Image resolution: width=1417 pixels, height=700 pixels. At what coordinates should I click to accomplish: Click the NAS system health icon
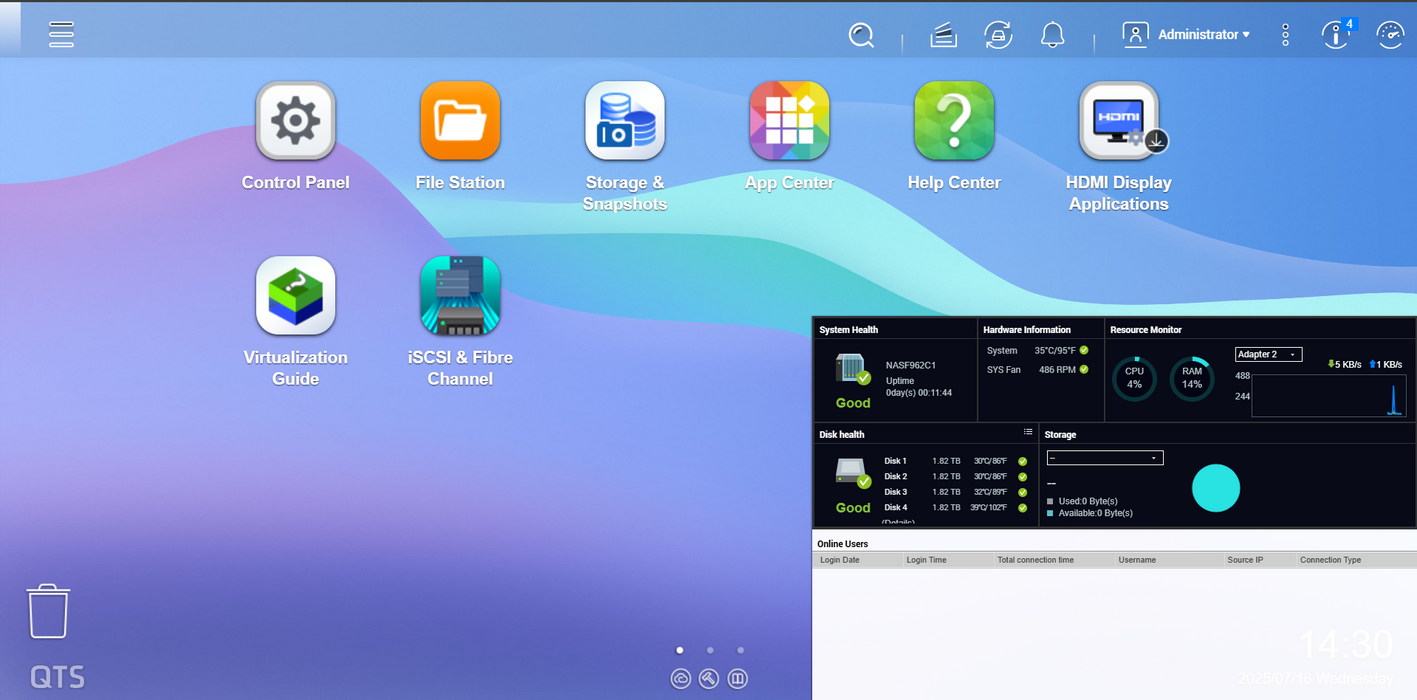[x=853, y=369]
